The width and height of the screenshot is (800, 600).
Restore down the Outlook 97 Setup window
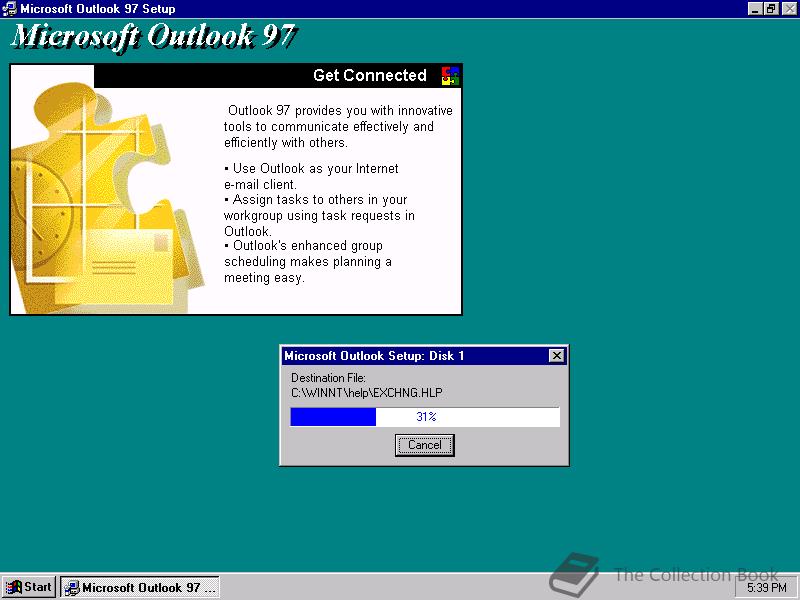point(771,9)
